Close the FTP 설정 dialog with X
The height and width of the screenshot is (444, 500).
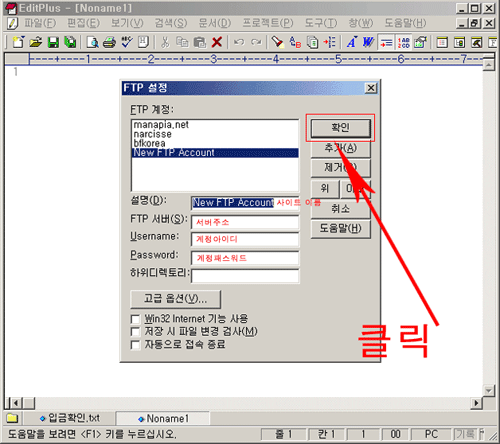click(371, 88)
